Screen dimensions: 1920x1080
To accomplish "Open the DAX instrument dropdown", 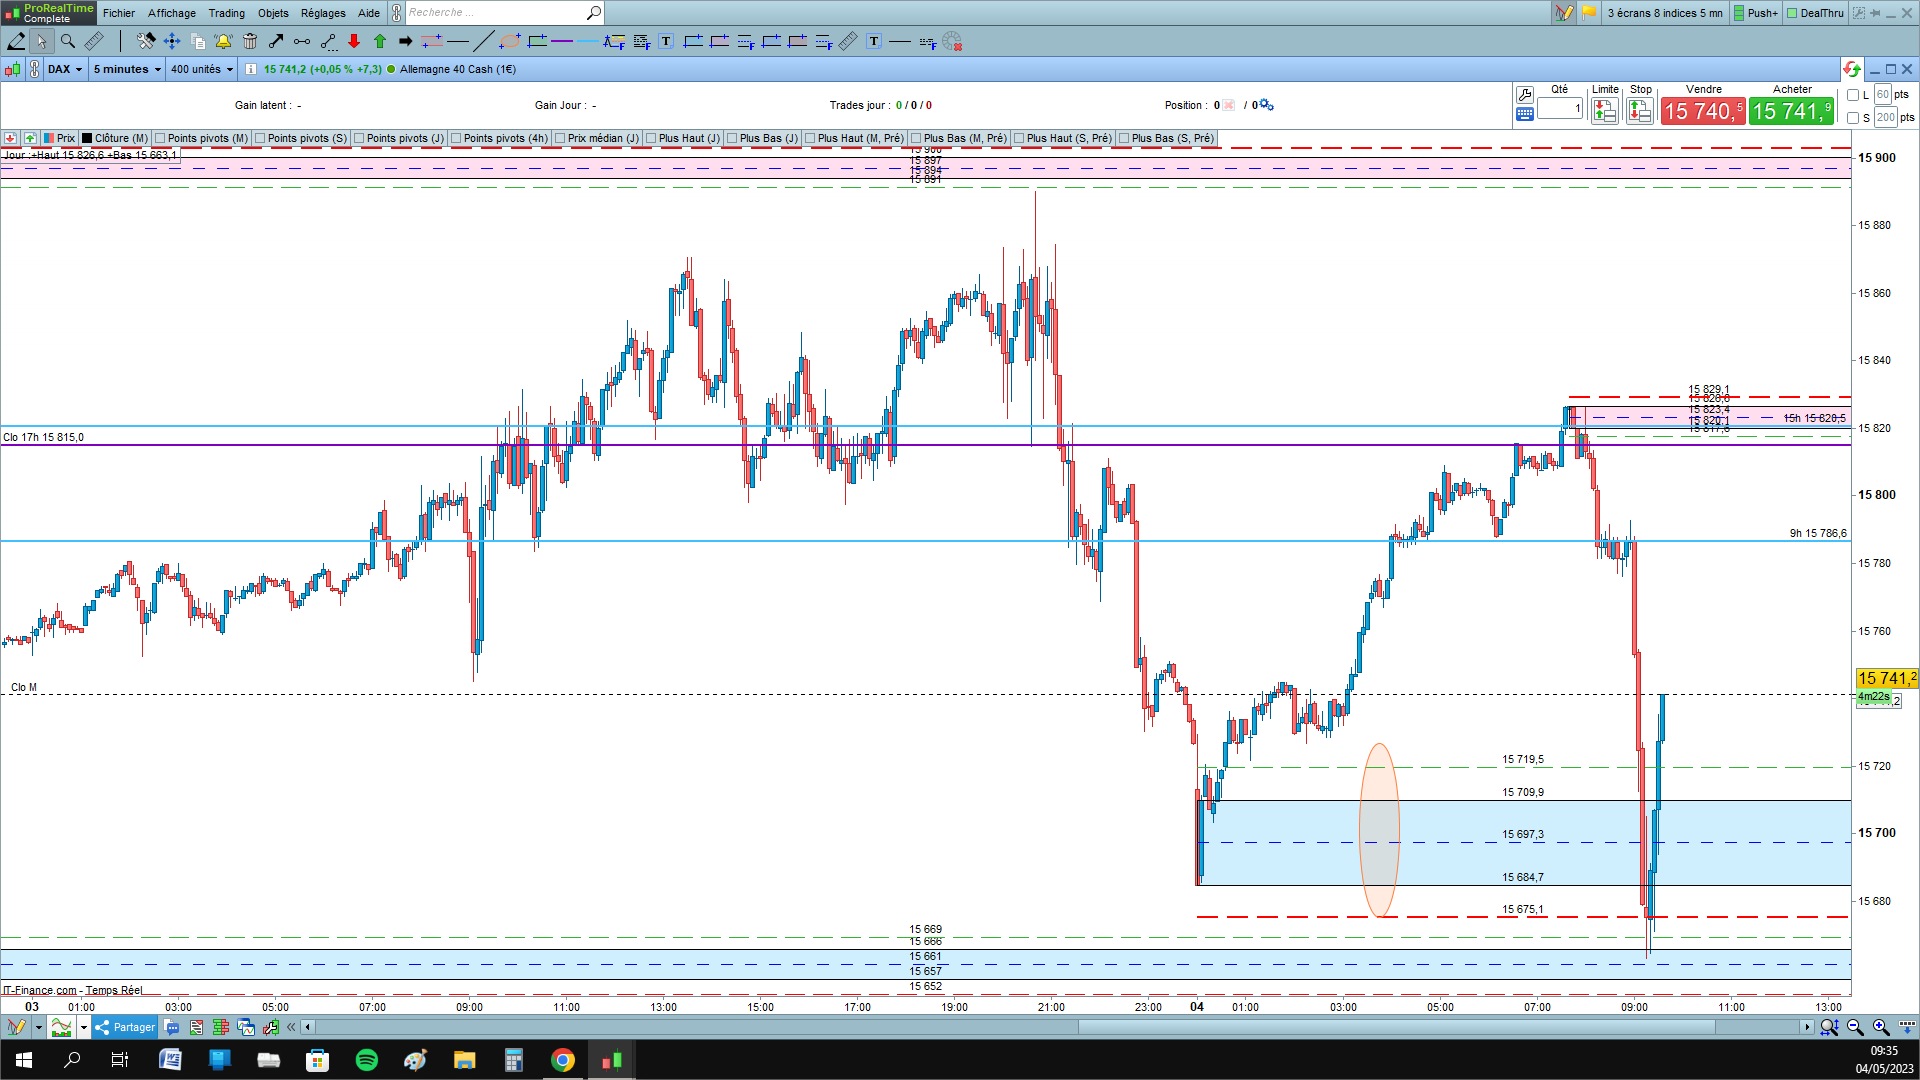I will pyautogui.click(x=65, y=69).
